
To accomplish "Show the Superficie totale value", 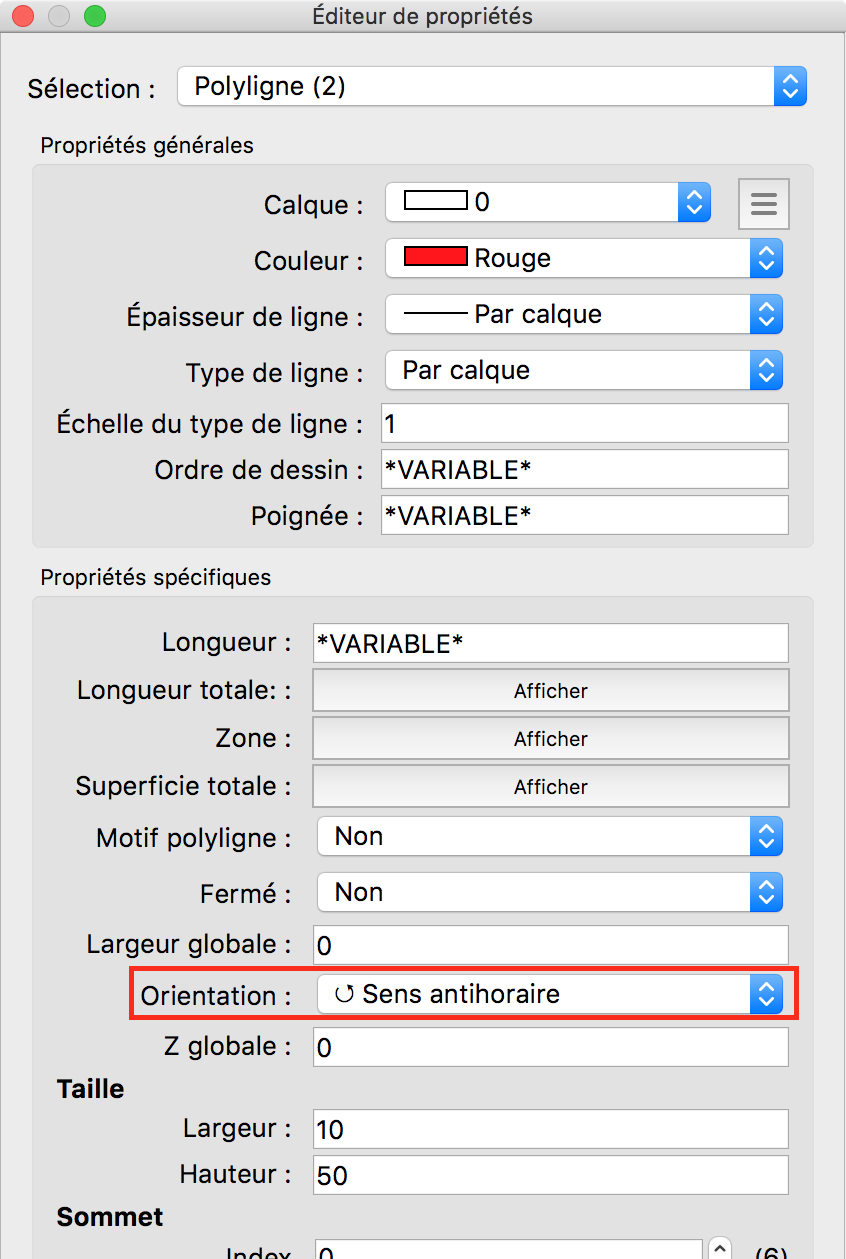I will pos(550,786).
